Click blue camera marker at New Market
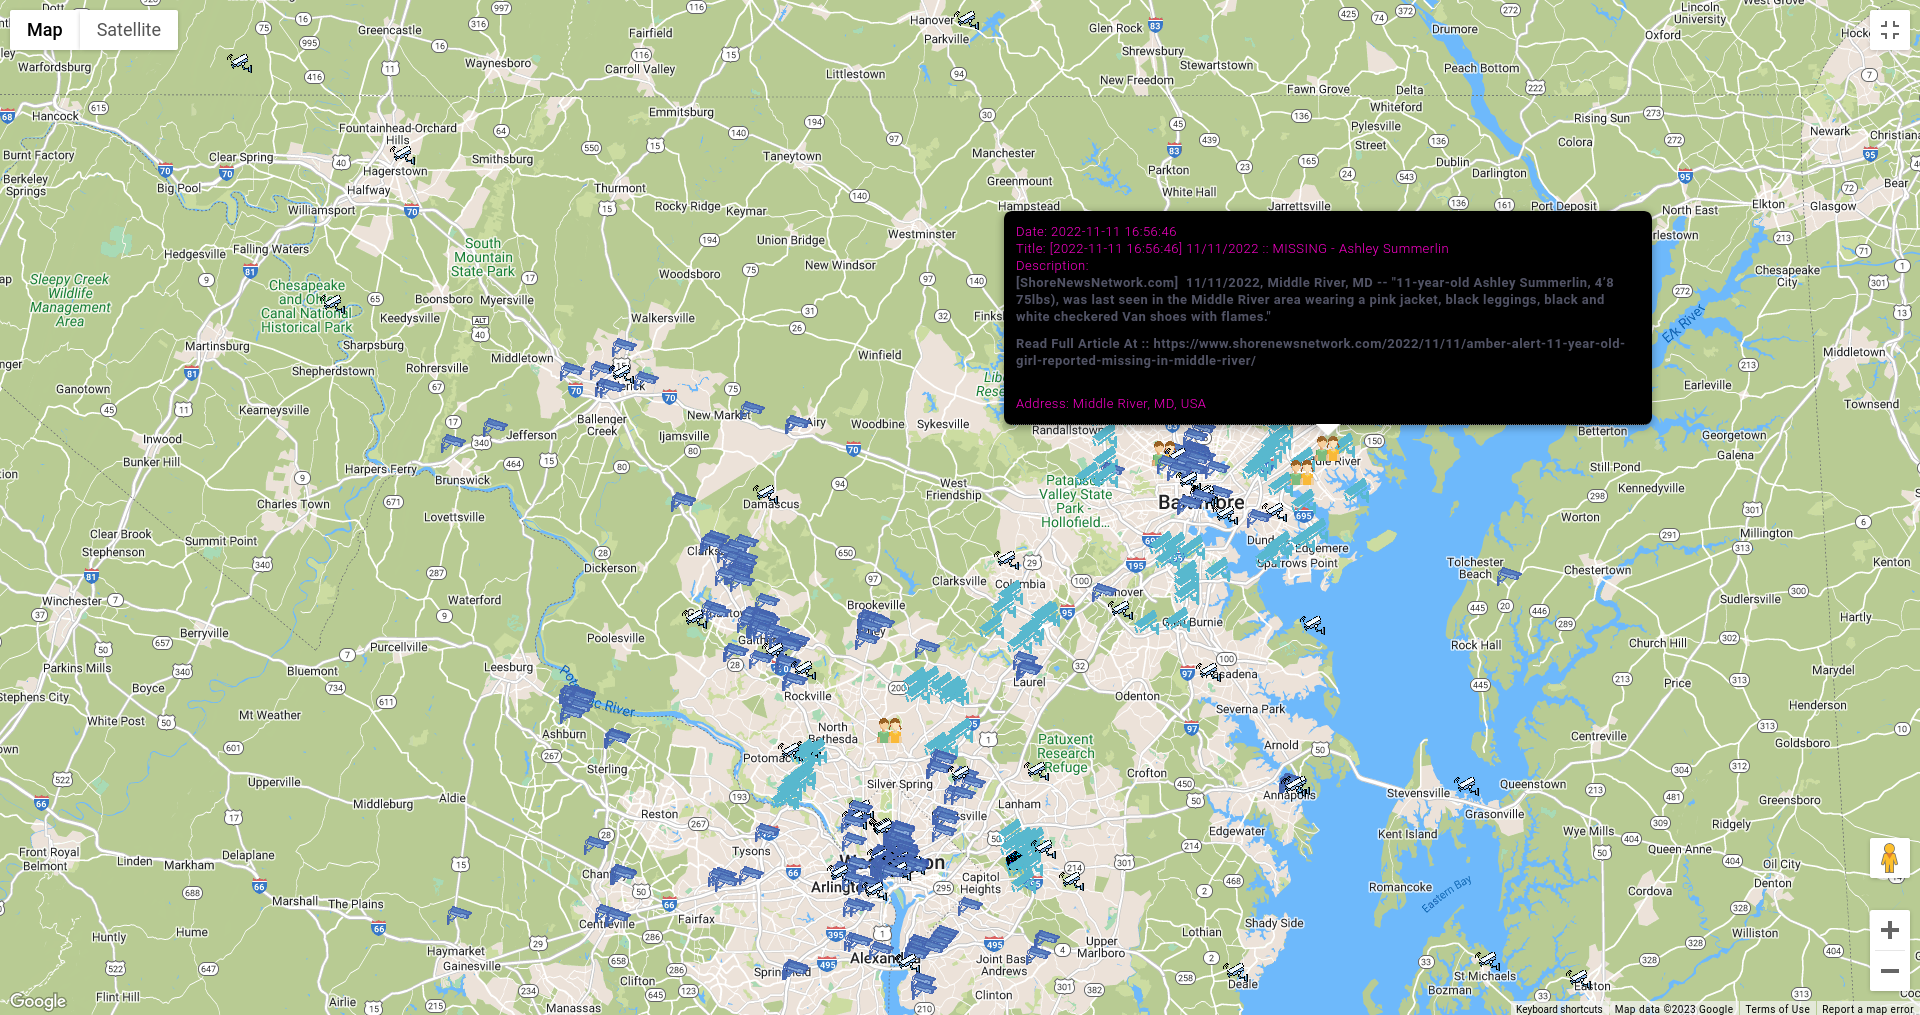This screenshot has height=1015, width=1920. (752, 409)
